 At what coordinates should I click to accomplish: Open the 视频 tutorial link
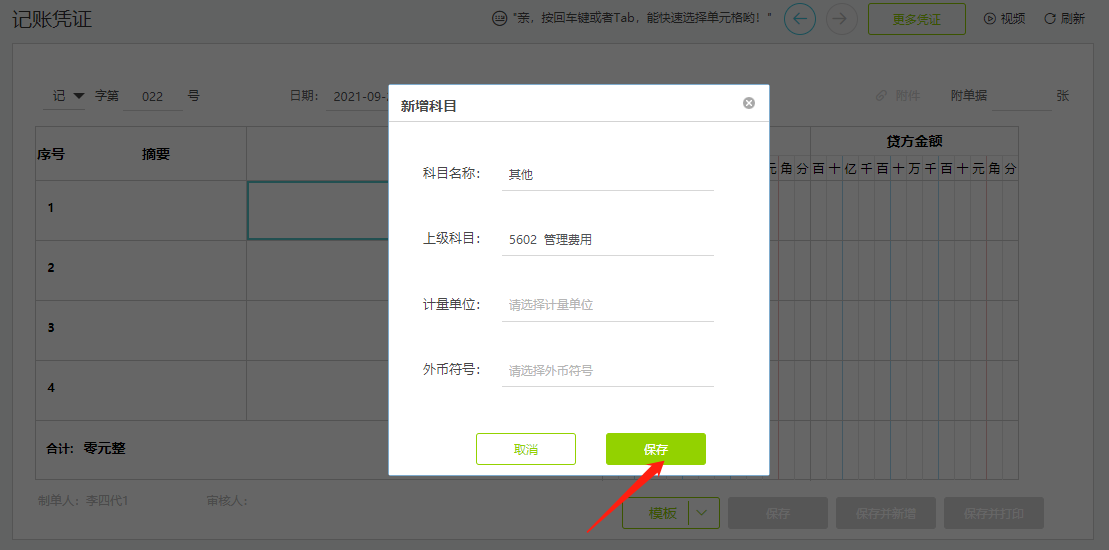pyautogui.click(x=1004, y=19)
